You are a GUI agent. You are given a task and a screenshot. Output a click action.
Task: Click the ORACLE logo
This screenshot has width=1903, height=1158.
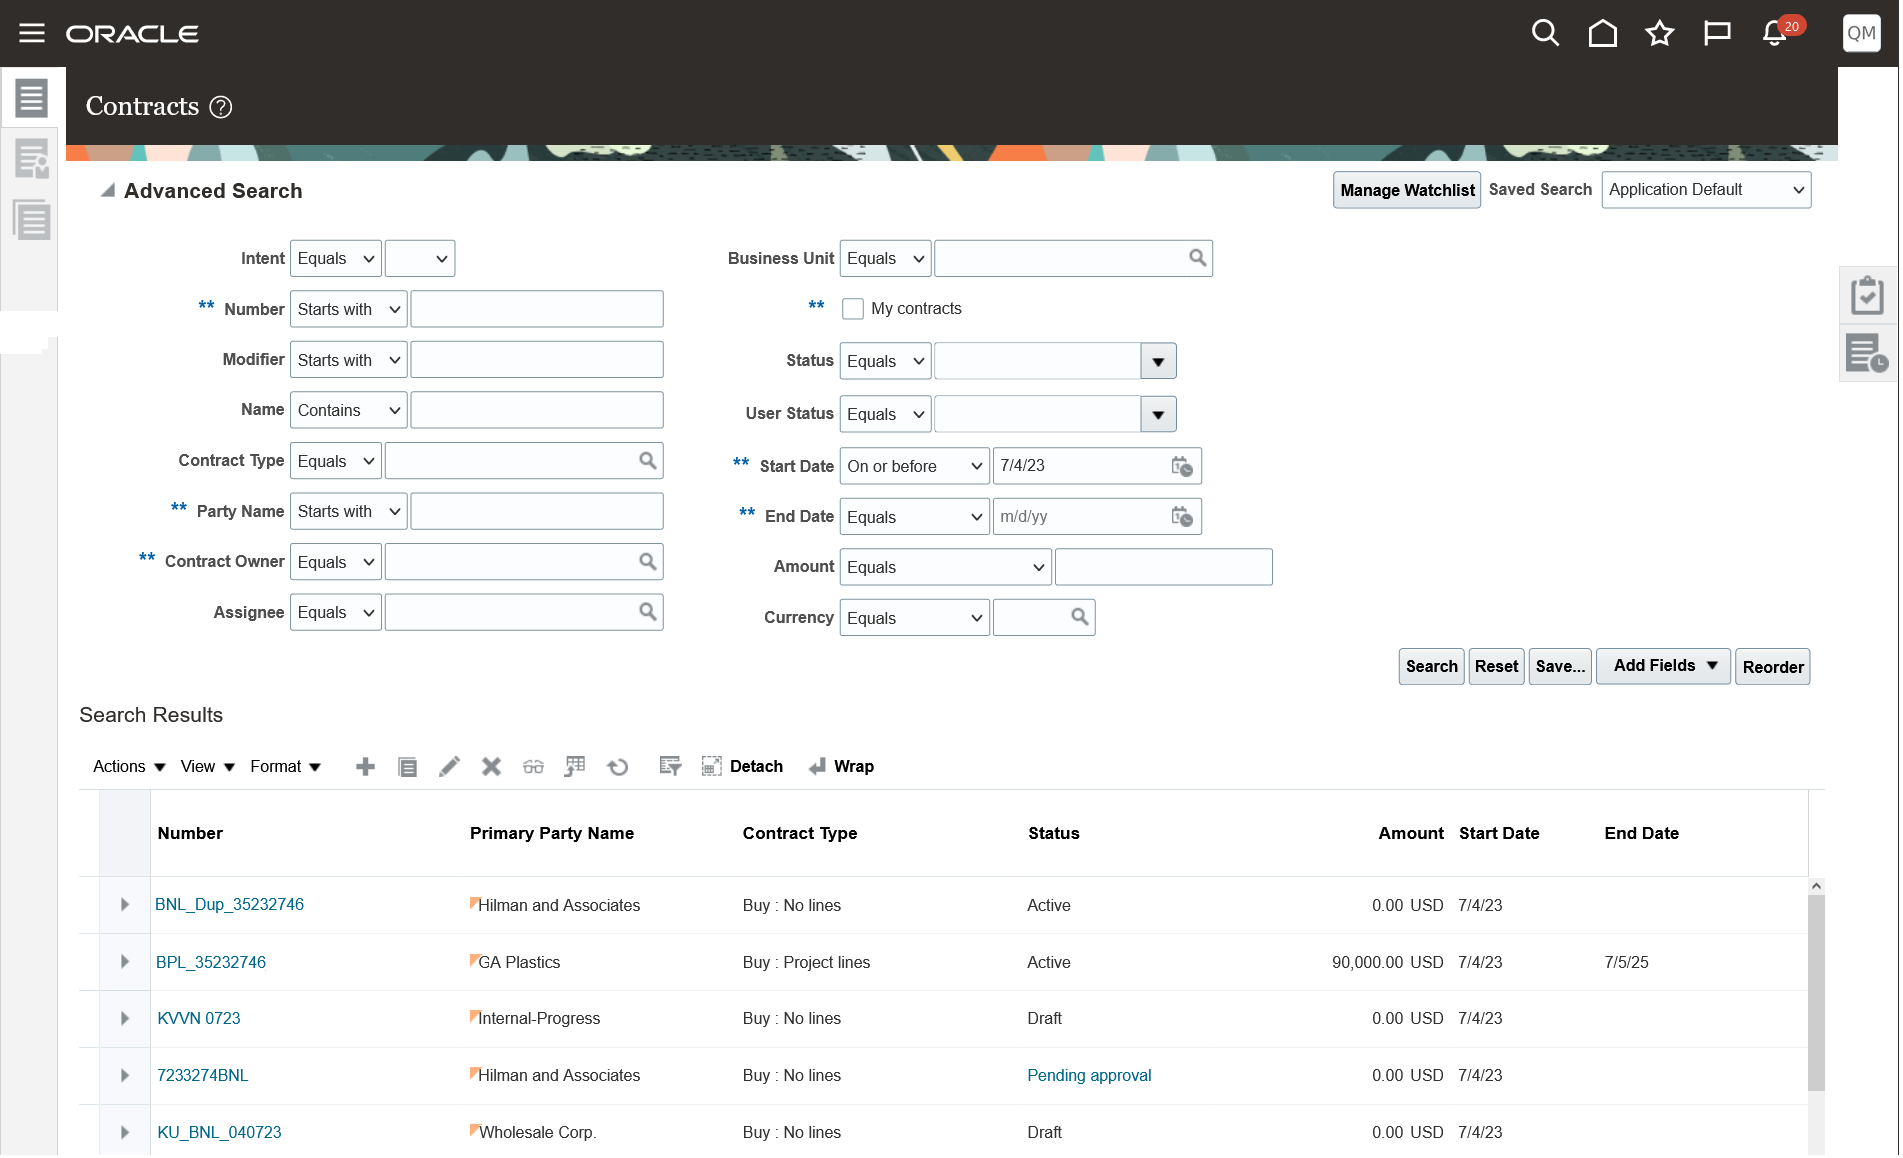point(132,34)
